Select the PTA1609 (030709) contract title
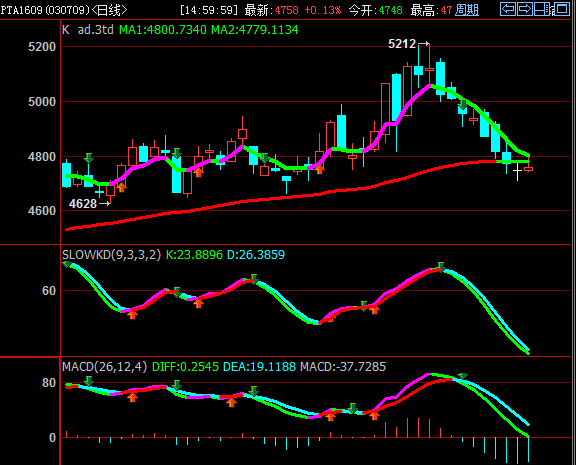The image size is (576, 465). (45, 10)
